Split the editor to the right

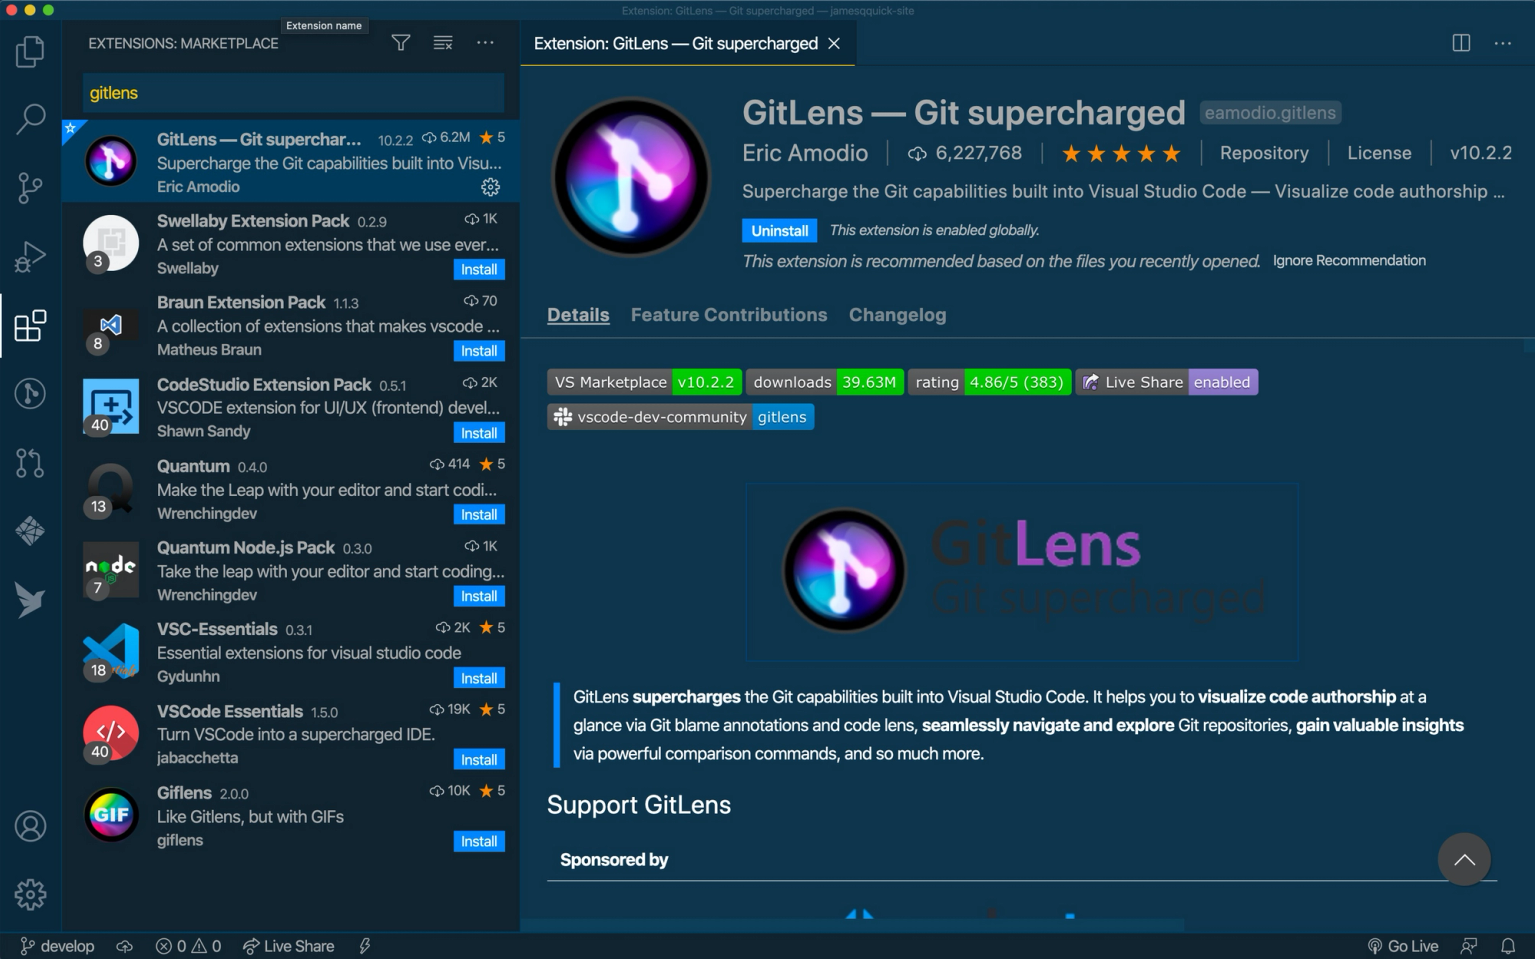[1461, 42]
